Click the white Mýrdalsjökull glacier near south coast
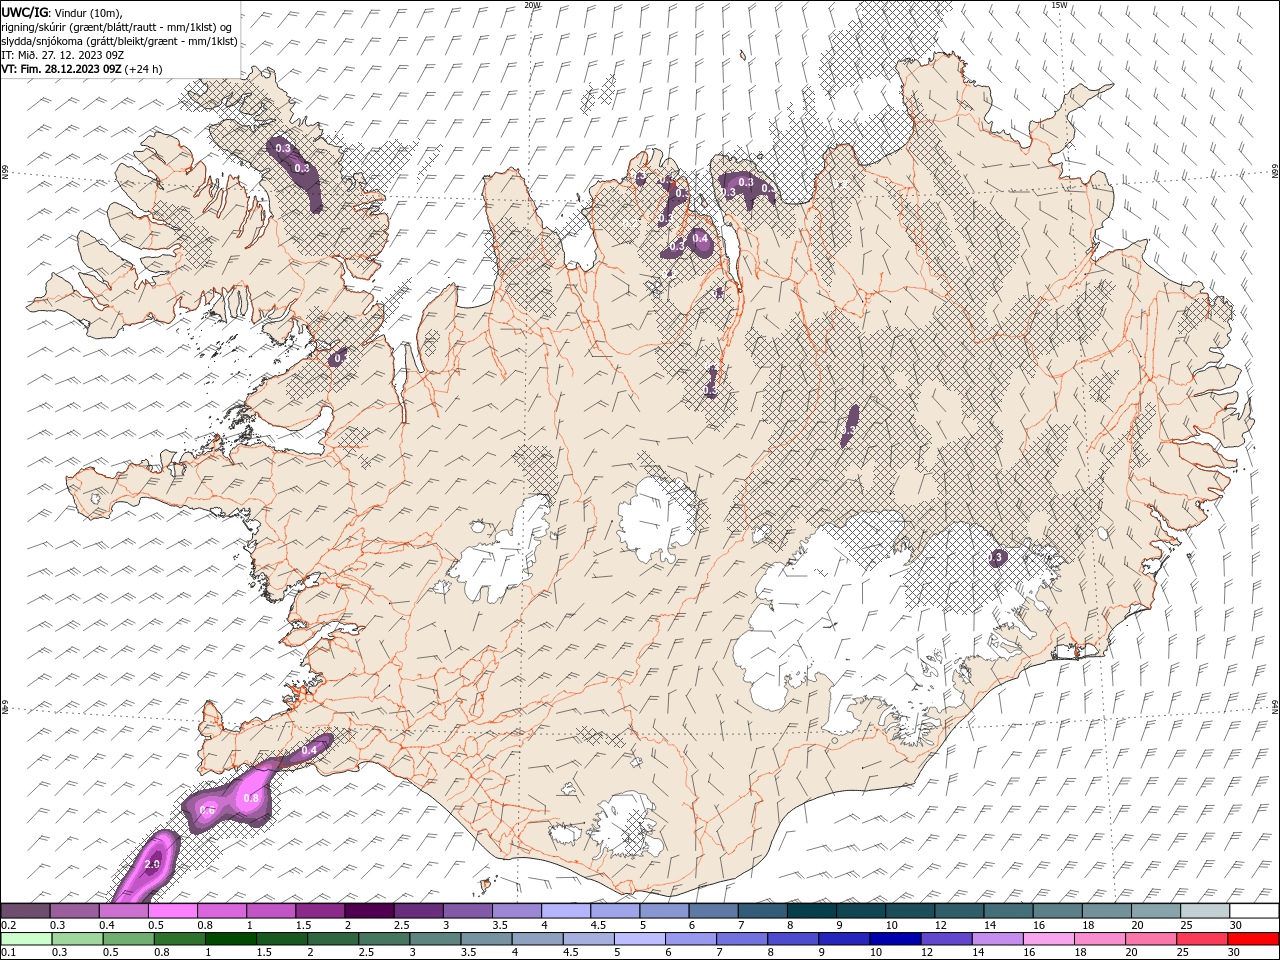1280x960 pixels. [625, 825]
